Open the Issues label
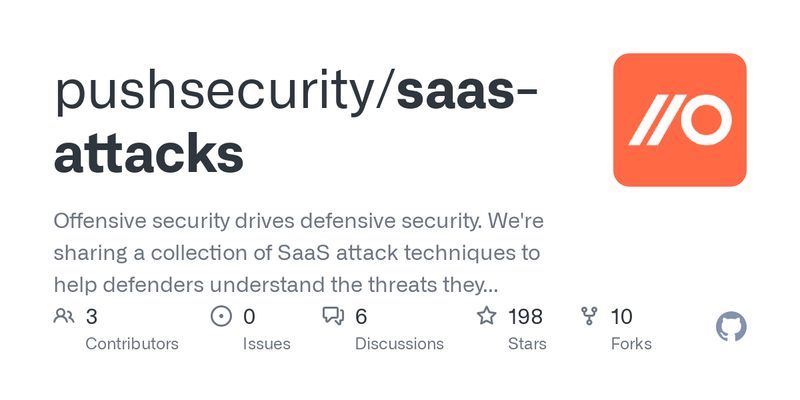Image resolution: width=800 pixels, height=400 pixels. tap(266, 344)
